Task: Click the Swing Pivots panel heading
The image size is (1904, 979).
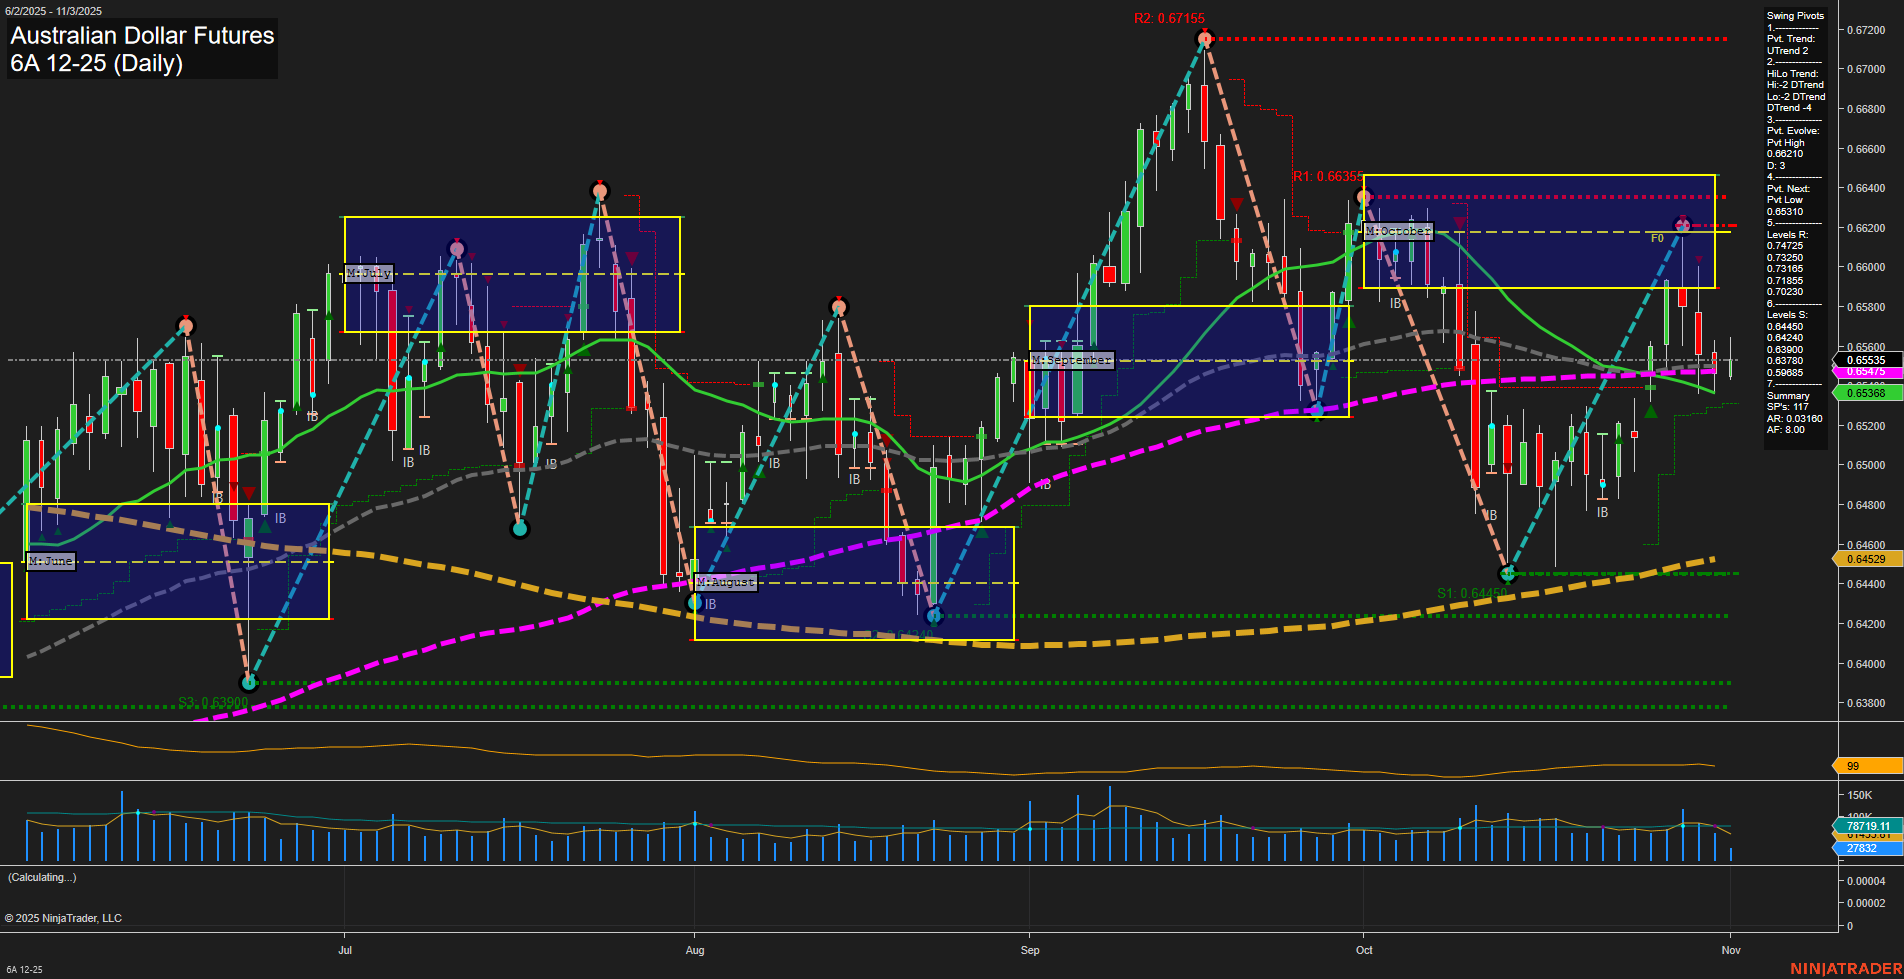Action: click(x=1795, y=16)
